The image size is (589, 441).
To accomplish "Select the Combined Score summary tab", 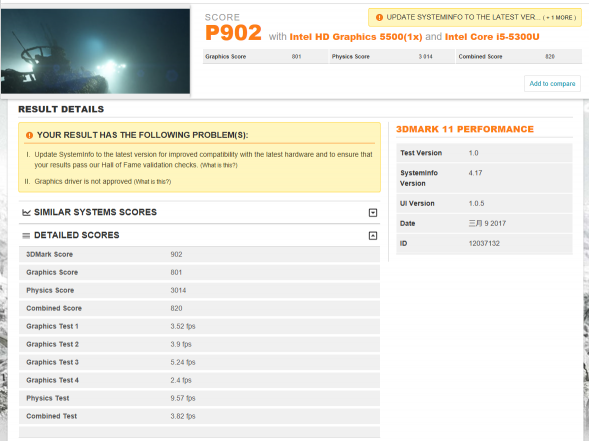I will click(519, 56).
